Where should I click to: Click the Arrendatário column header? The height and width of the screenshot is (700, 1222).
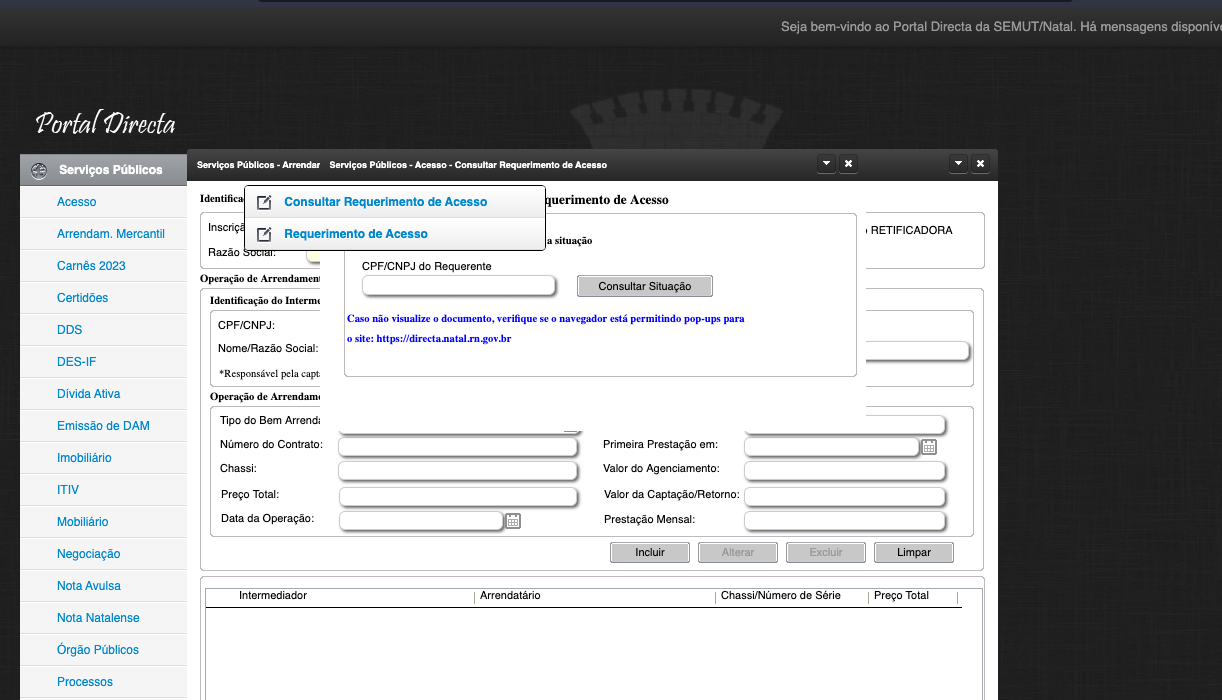click(510, 596)
